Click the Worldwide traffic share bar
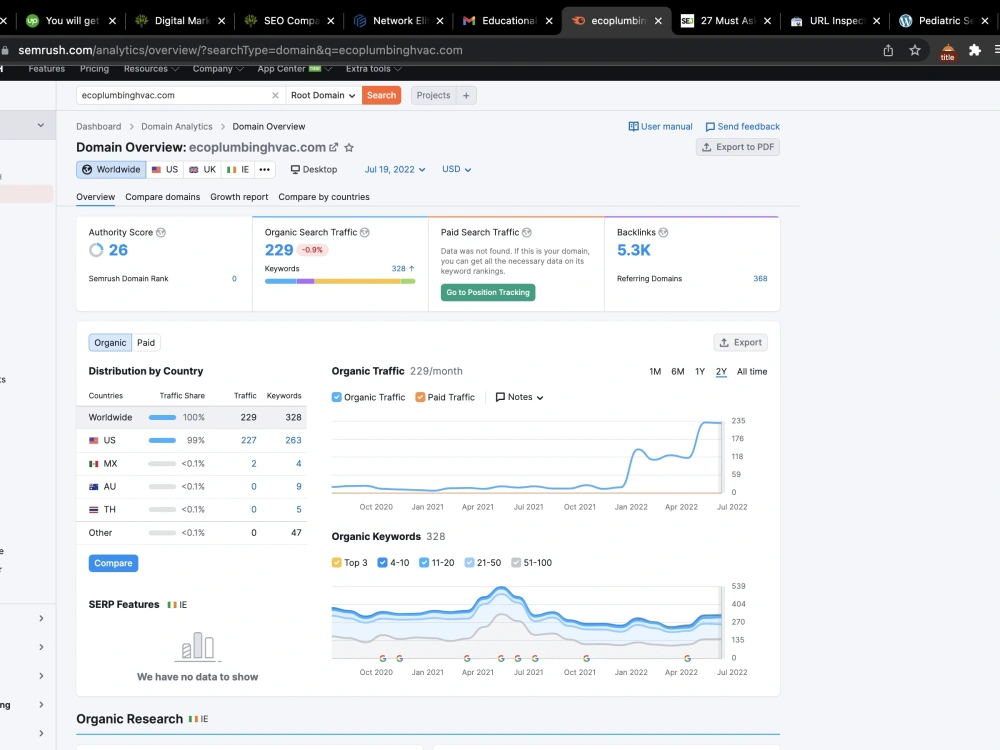 tap(162, 417)
